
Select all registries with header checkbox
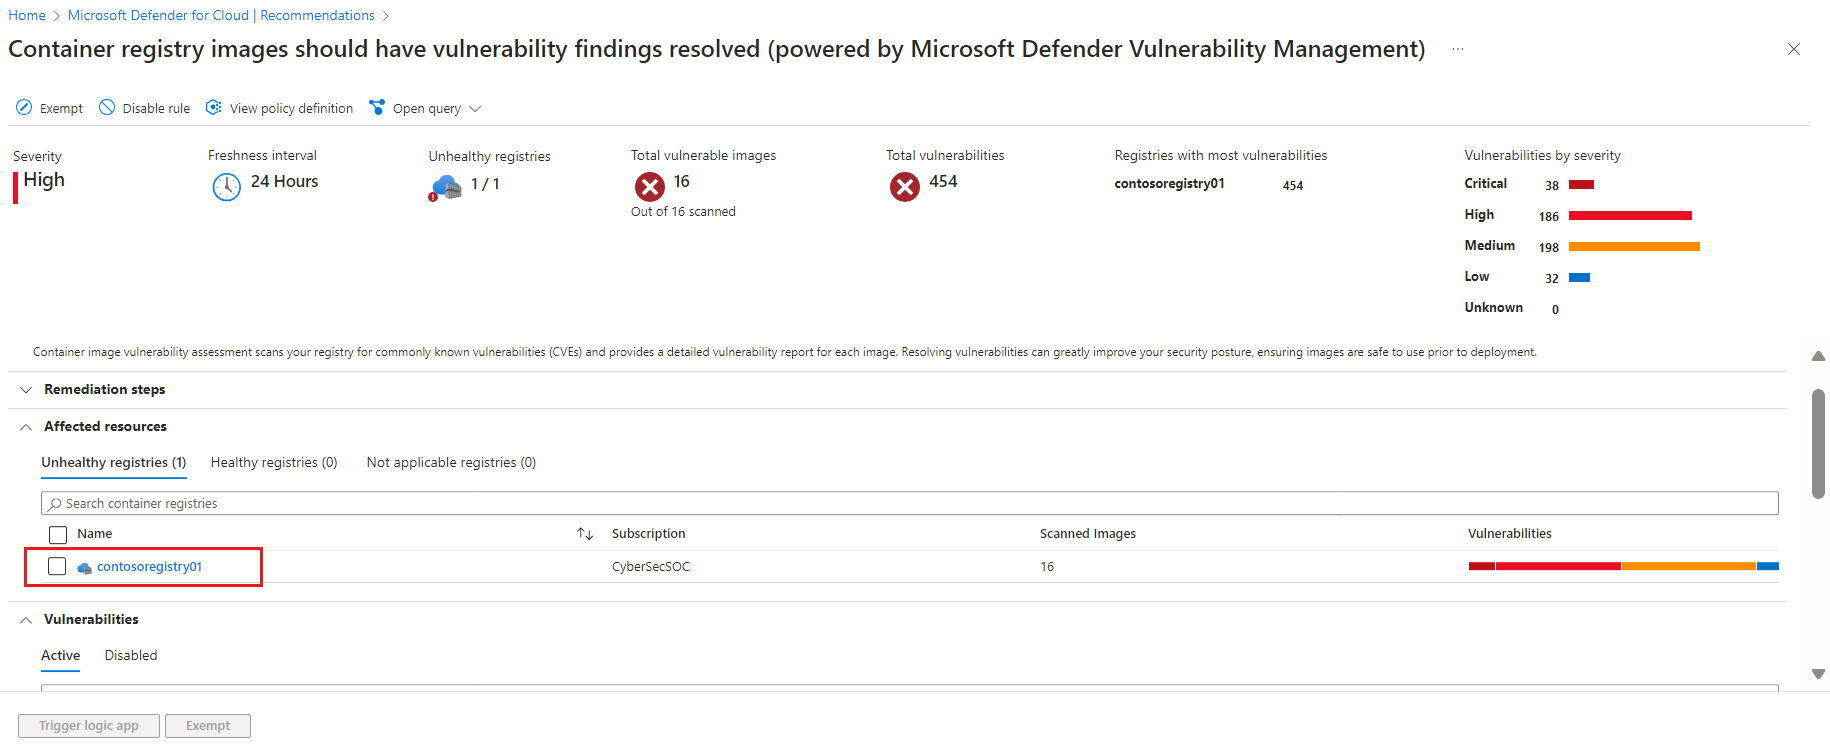pyautogui.click(x=58, y=535)
